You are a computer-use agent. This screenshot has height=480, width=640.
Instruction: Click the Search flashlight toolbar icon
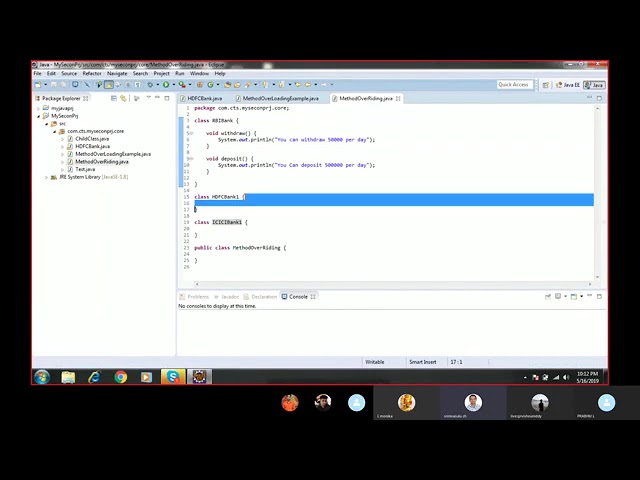247,84
